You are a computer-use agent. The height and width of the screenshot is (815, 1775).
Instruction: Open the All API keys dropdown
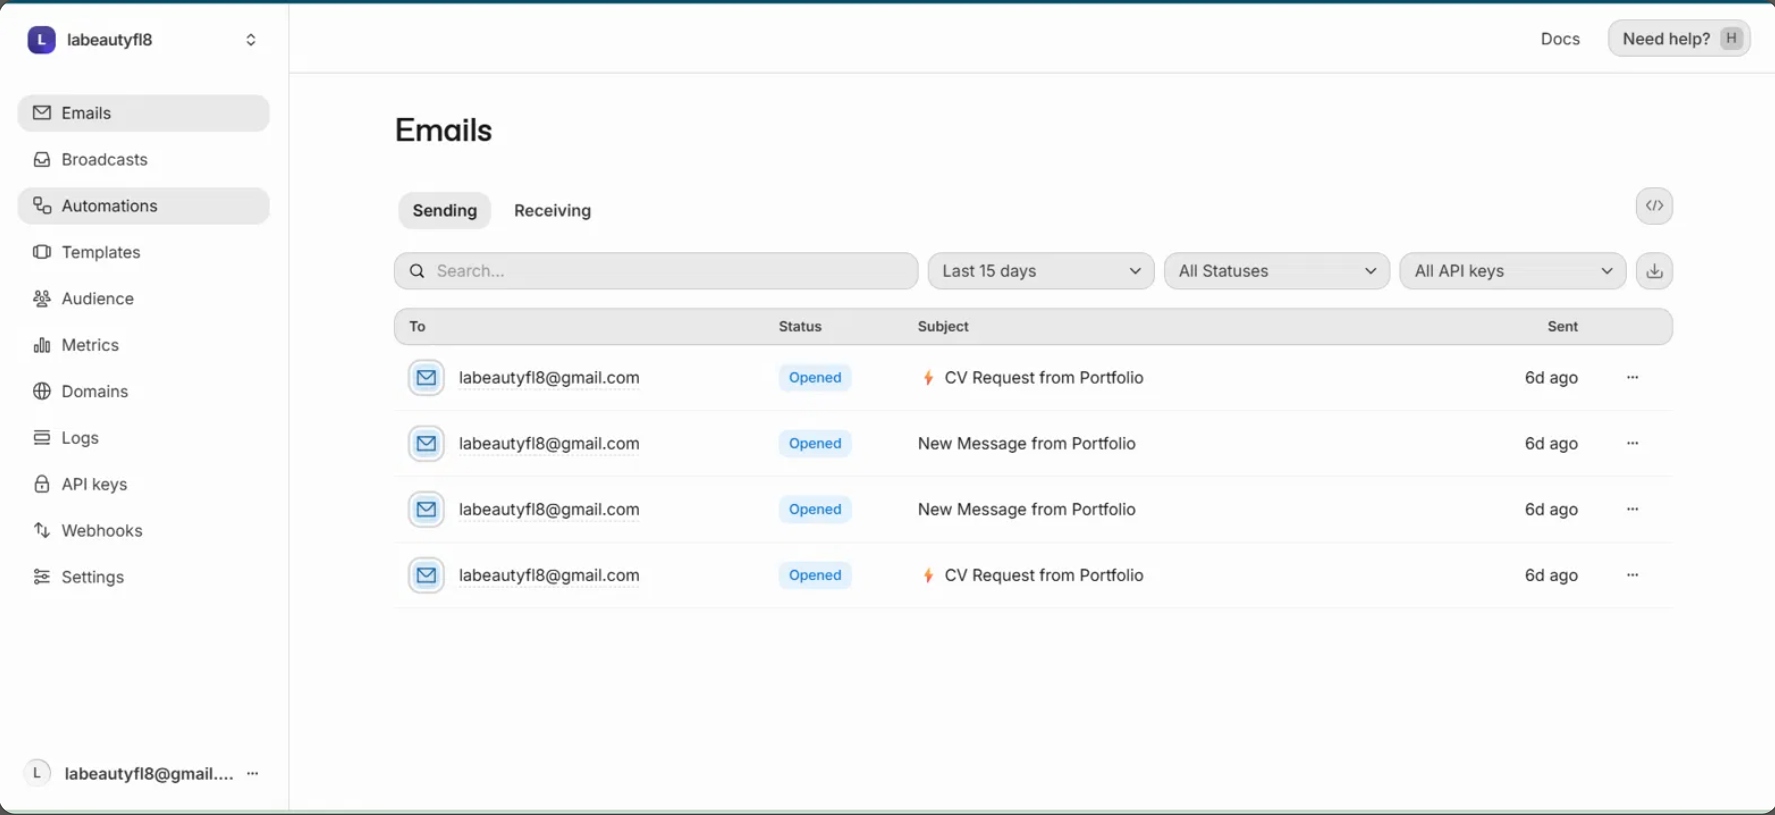(1513, 271)
